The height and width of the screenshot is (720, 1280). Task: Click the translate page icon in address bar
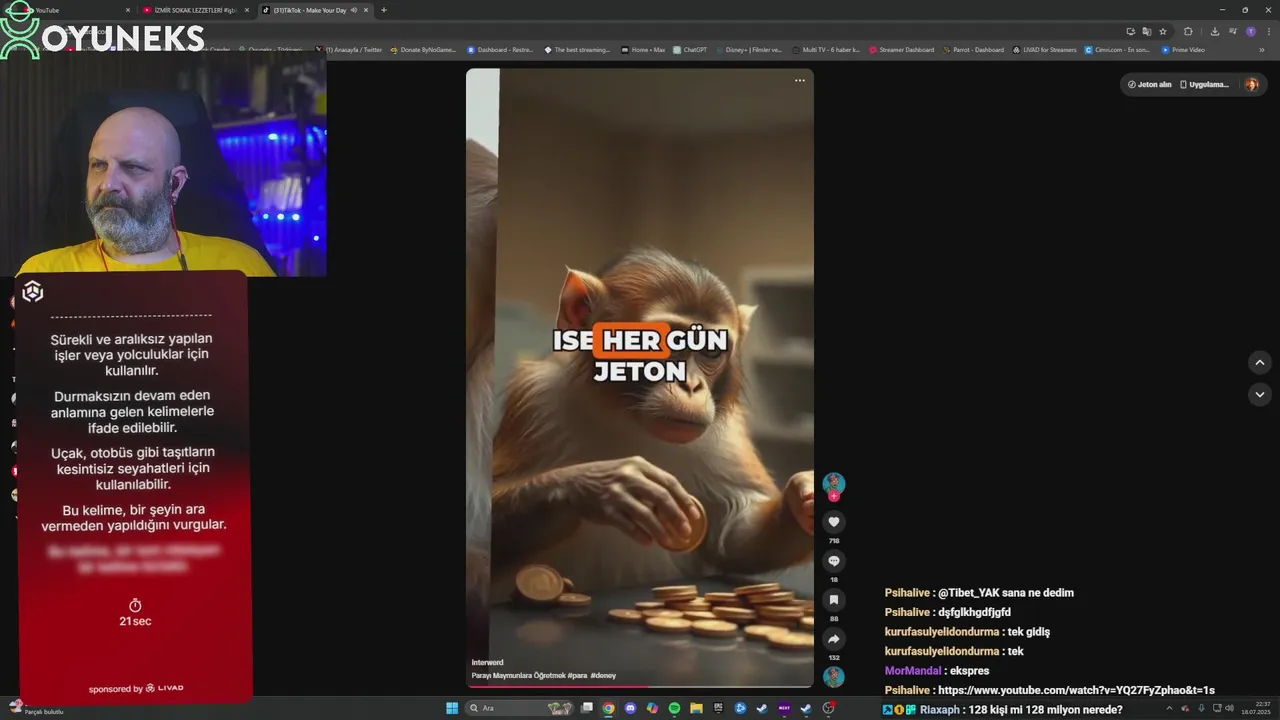coord(1147,31)
